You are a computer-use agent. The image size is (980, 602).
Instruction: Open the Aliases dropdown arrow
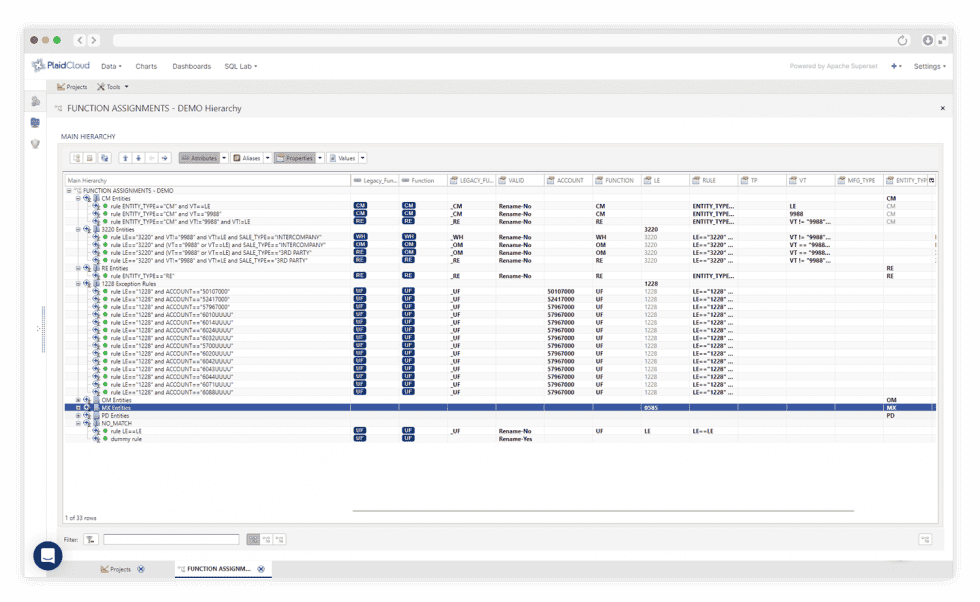[x=267, y=158]
